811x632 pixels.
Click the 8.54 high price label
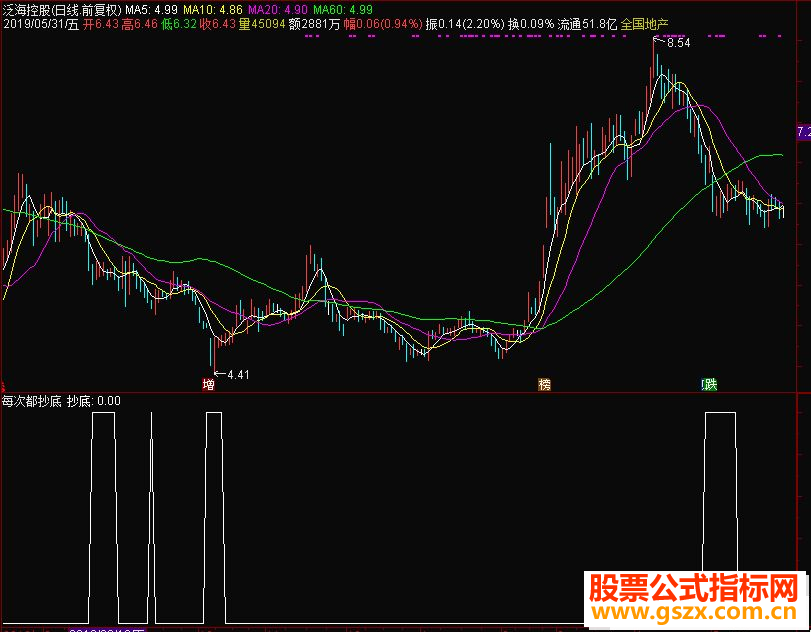(x=679, y=43)
